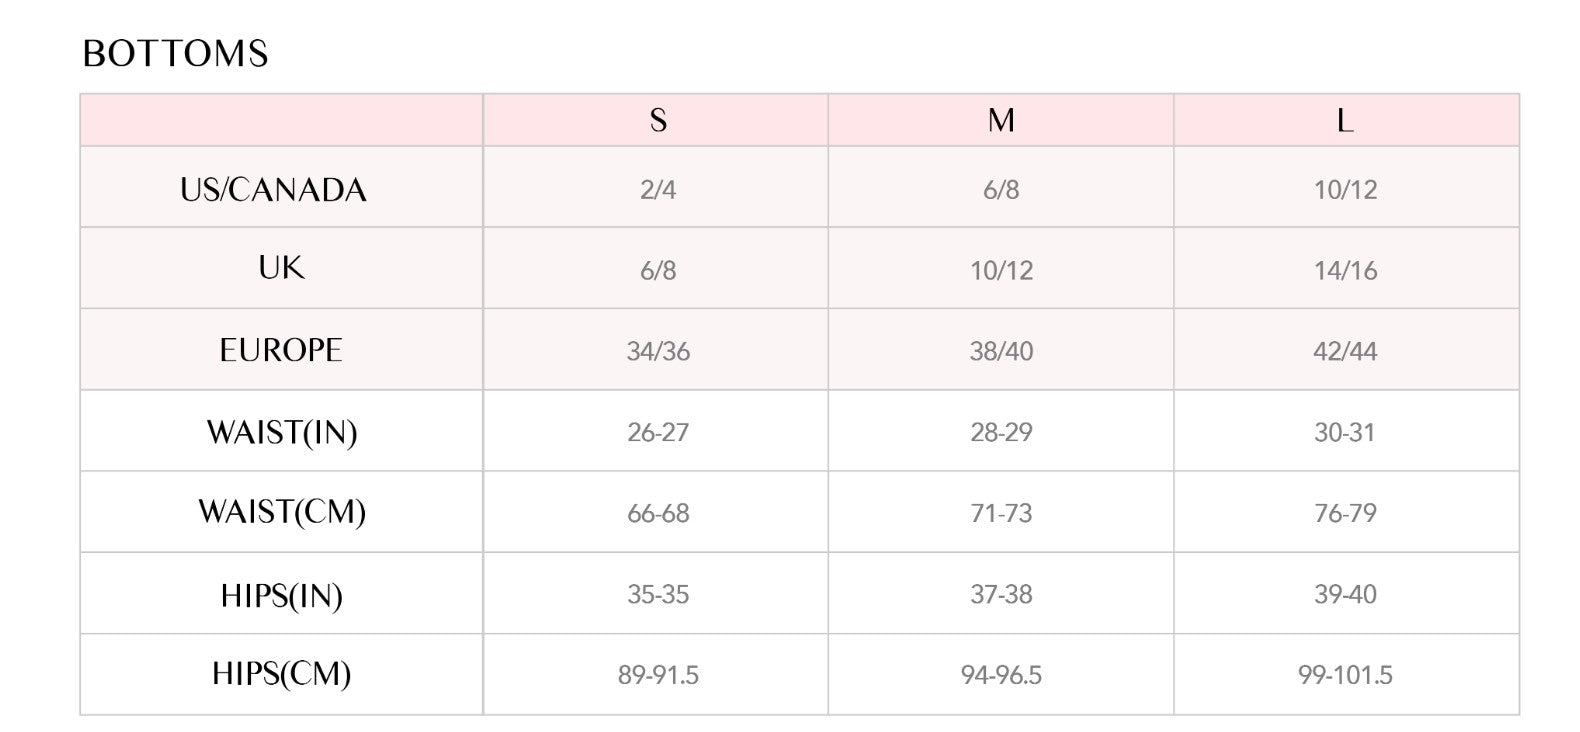The width and height of the screenshot is (1580, 732).
Task: Click the WAIST(IN) row label
Action: coord(281,432)
